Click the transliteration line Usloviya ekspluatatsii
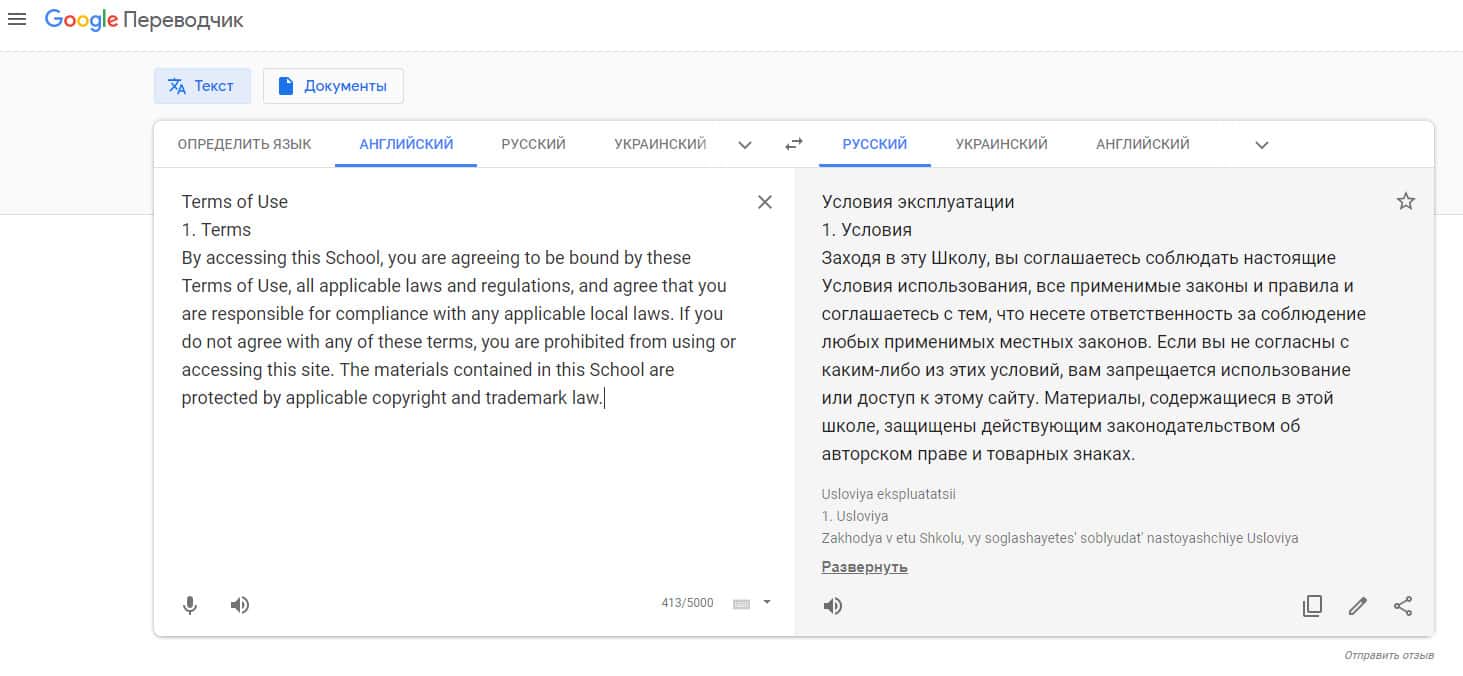The width and height of the screenshot is (1463, 676). click(889, 494)
